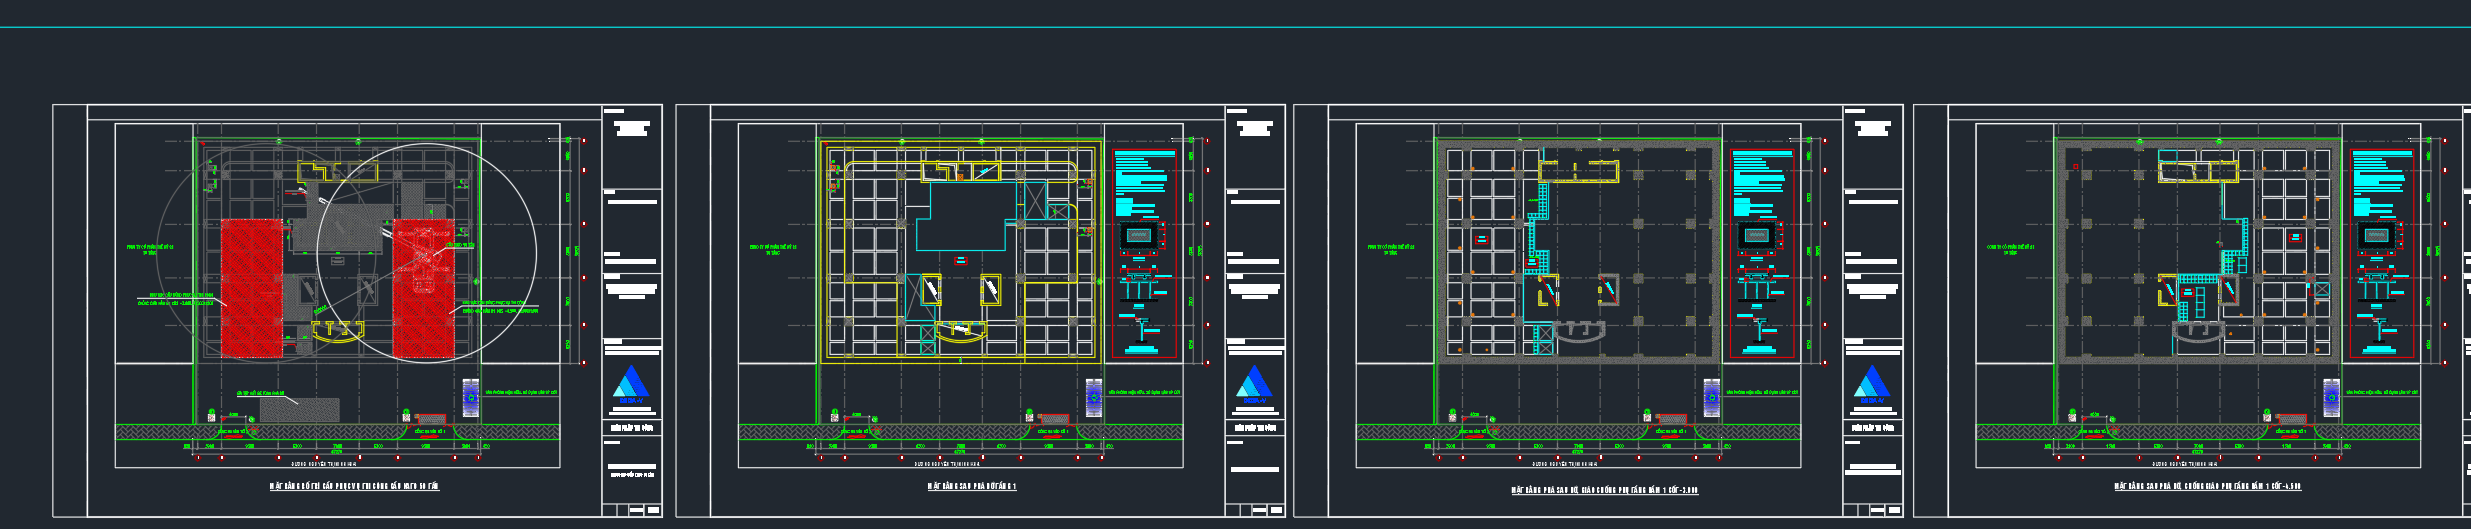Viewport: 2471px width, 529px height.
Task: Pick the blue triangle logo on third sheet
Action: point(1871,384)
